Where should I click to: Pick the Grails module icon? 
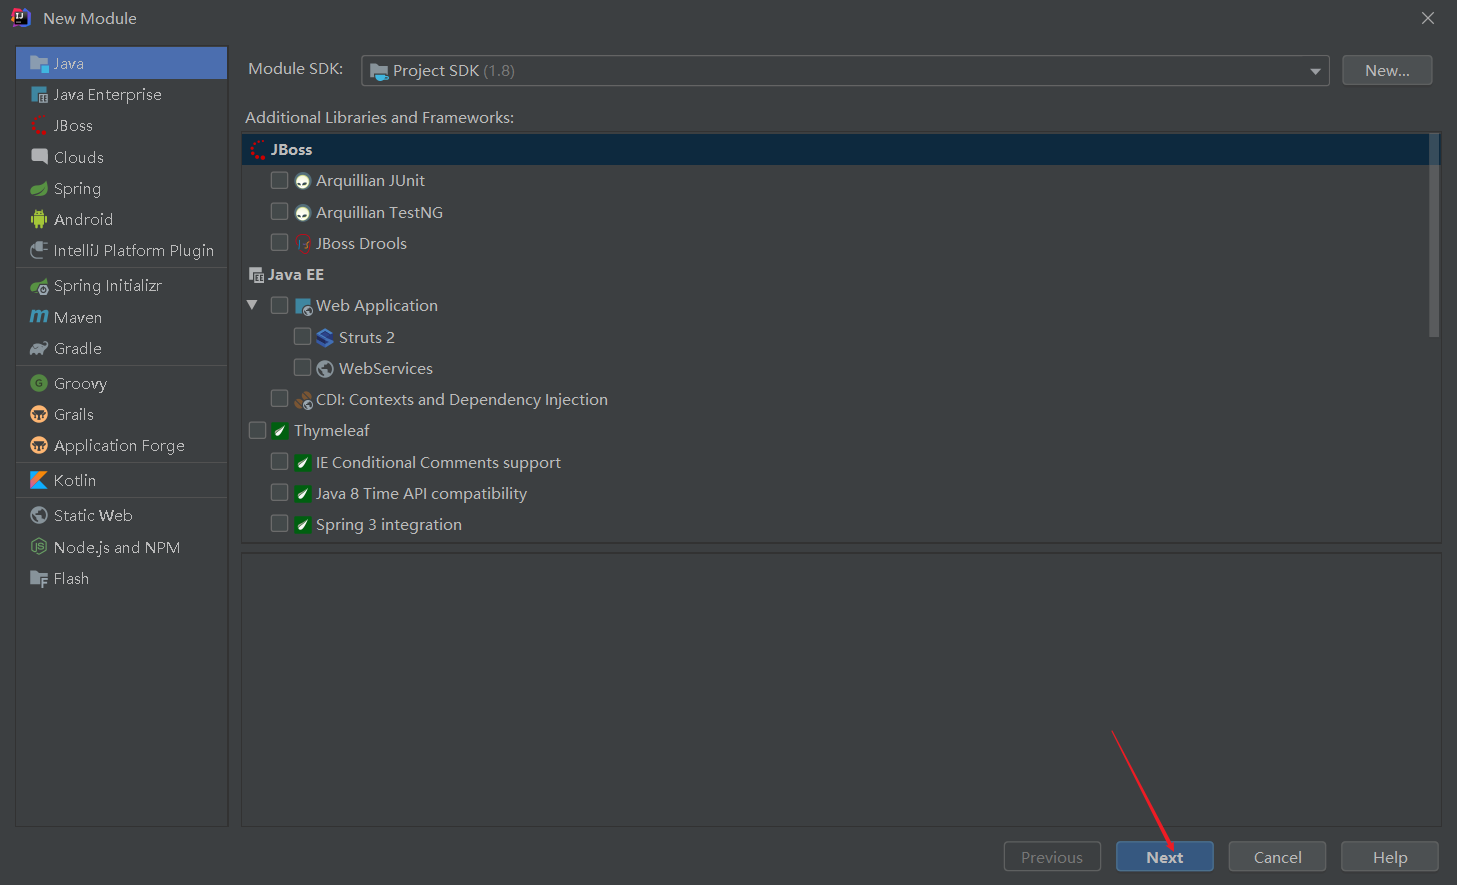pos(39,414)
